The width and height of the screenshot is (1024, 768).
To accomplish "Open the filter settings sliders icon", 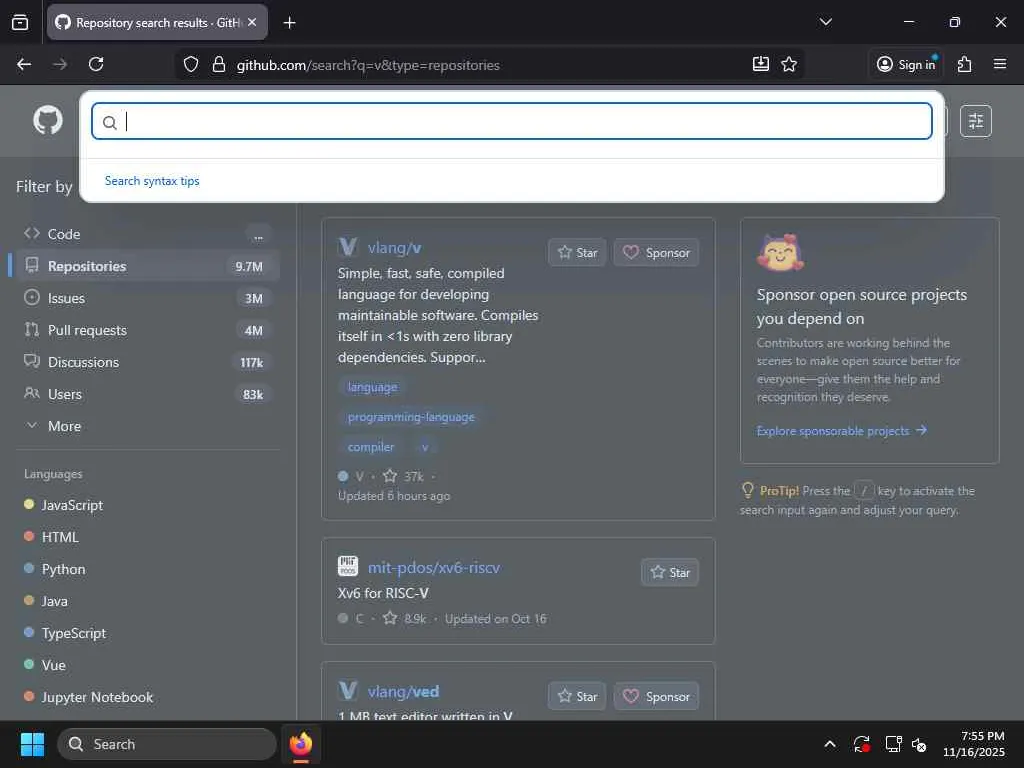I will point(976,121).
